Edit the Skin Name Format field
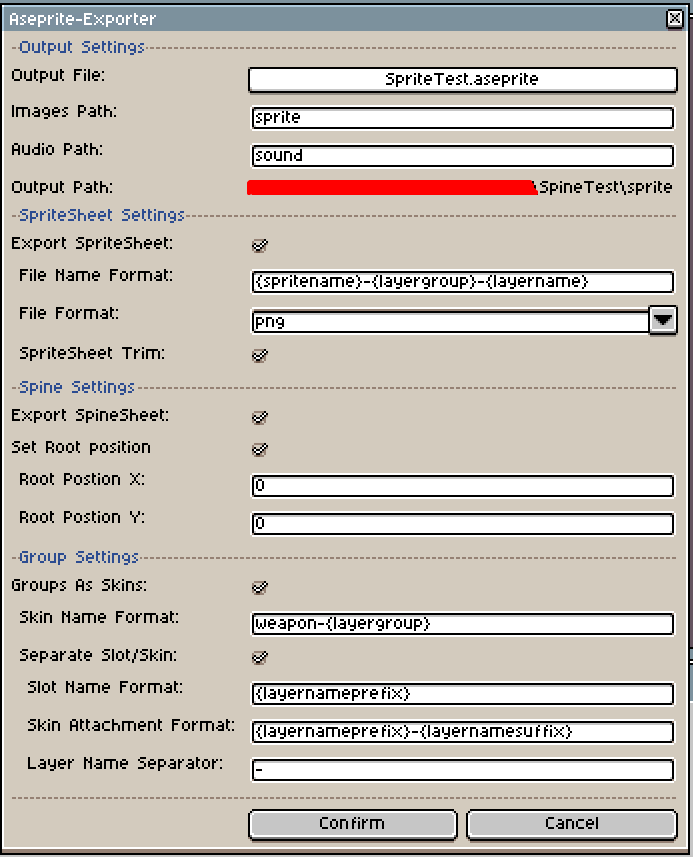This screenshot has height=857, width=693. point(462,624)
